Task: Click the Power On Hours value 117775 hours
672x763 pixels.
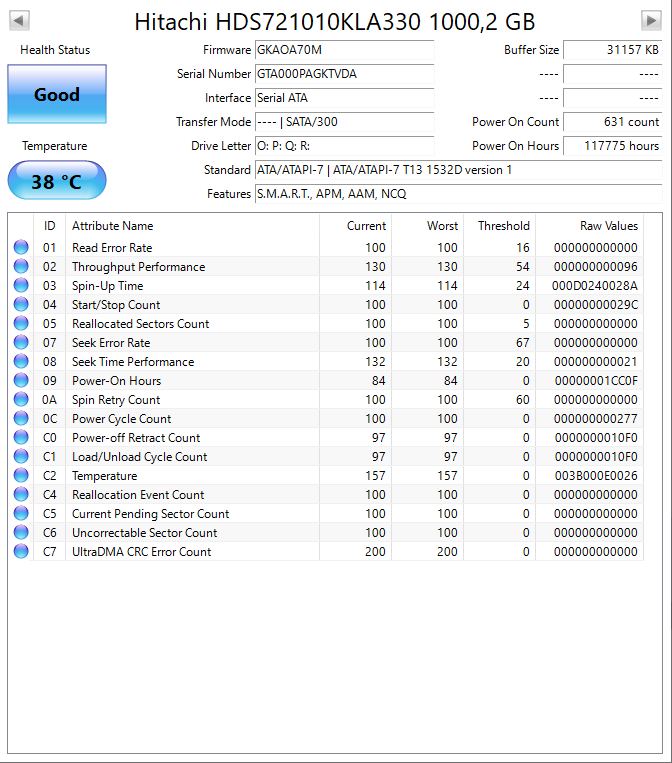Action: (613, 145)
